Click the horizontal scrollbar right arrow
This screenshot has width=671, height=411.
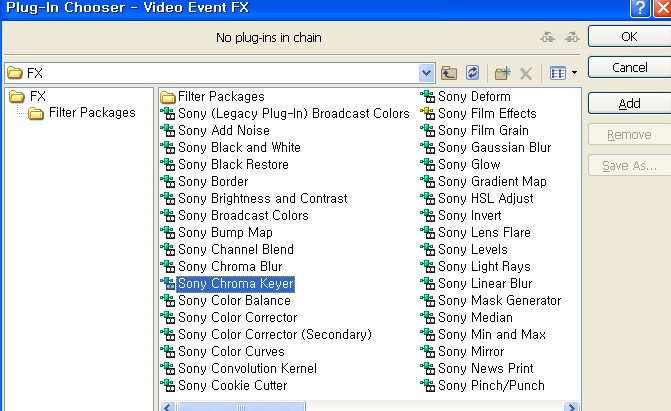tap(572, 406)
